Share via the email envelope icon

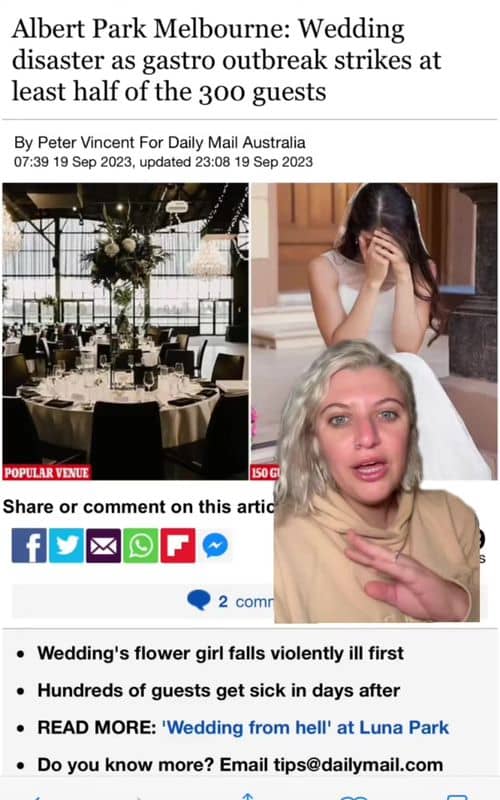104,545
